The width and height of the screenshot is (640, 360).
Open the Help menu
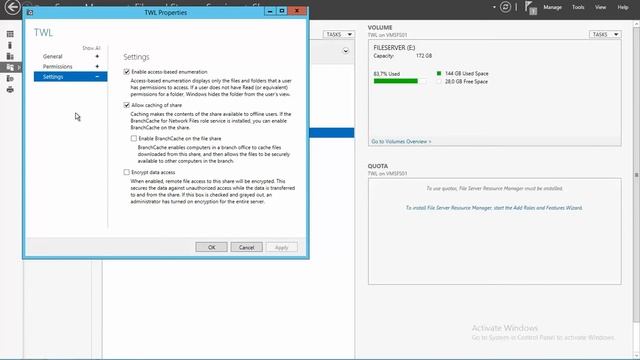coord(622,7)
